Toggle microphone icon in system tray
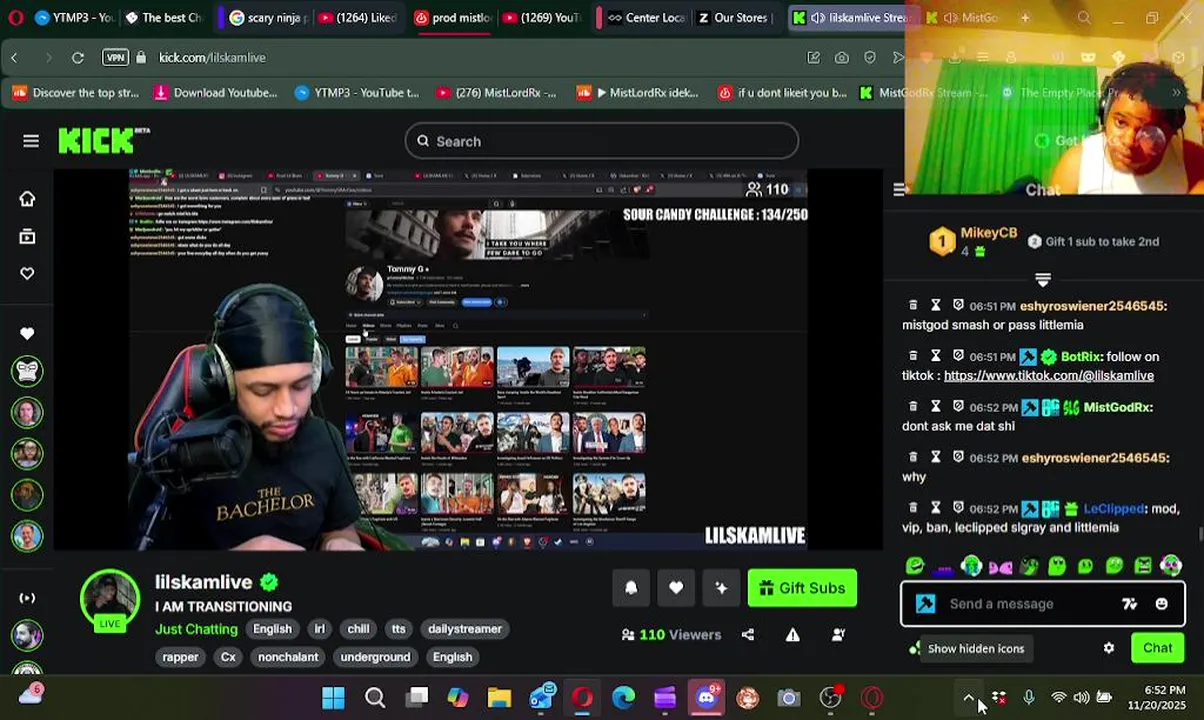This screenshot has height=720, width=1204. click(x=1028, y=697)
